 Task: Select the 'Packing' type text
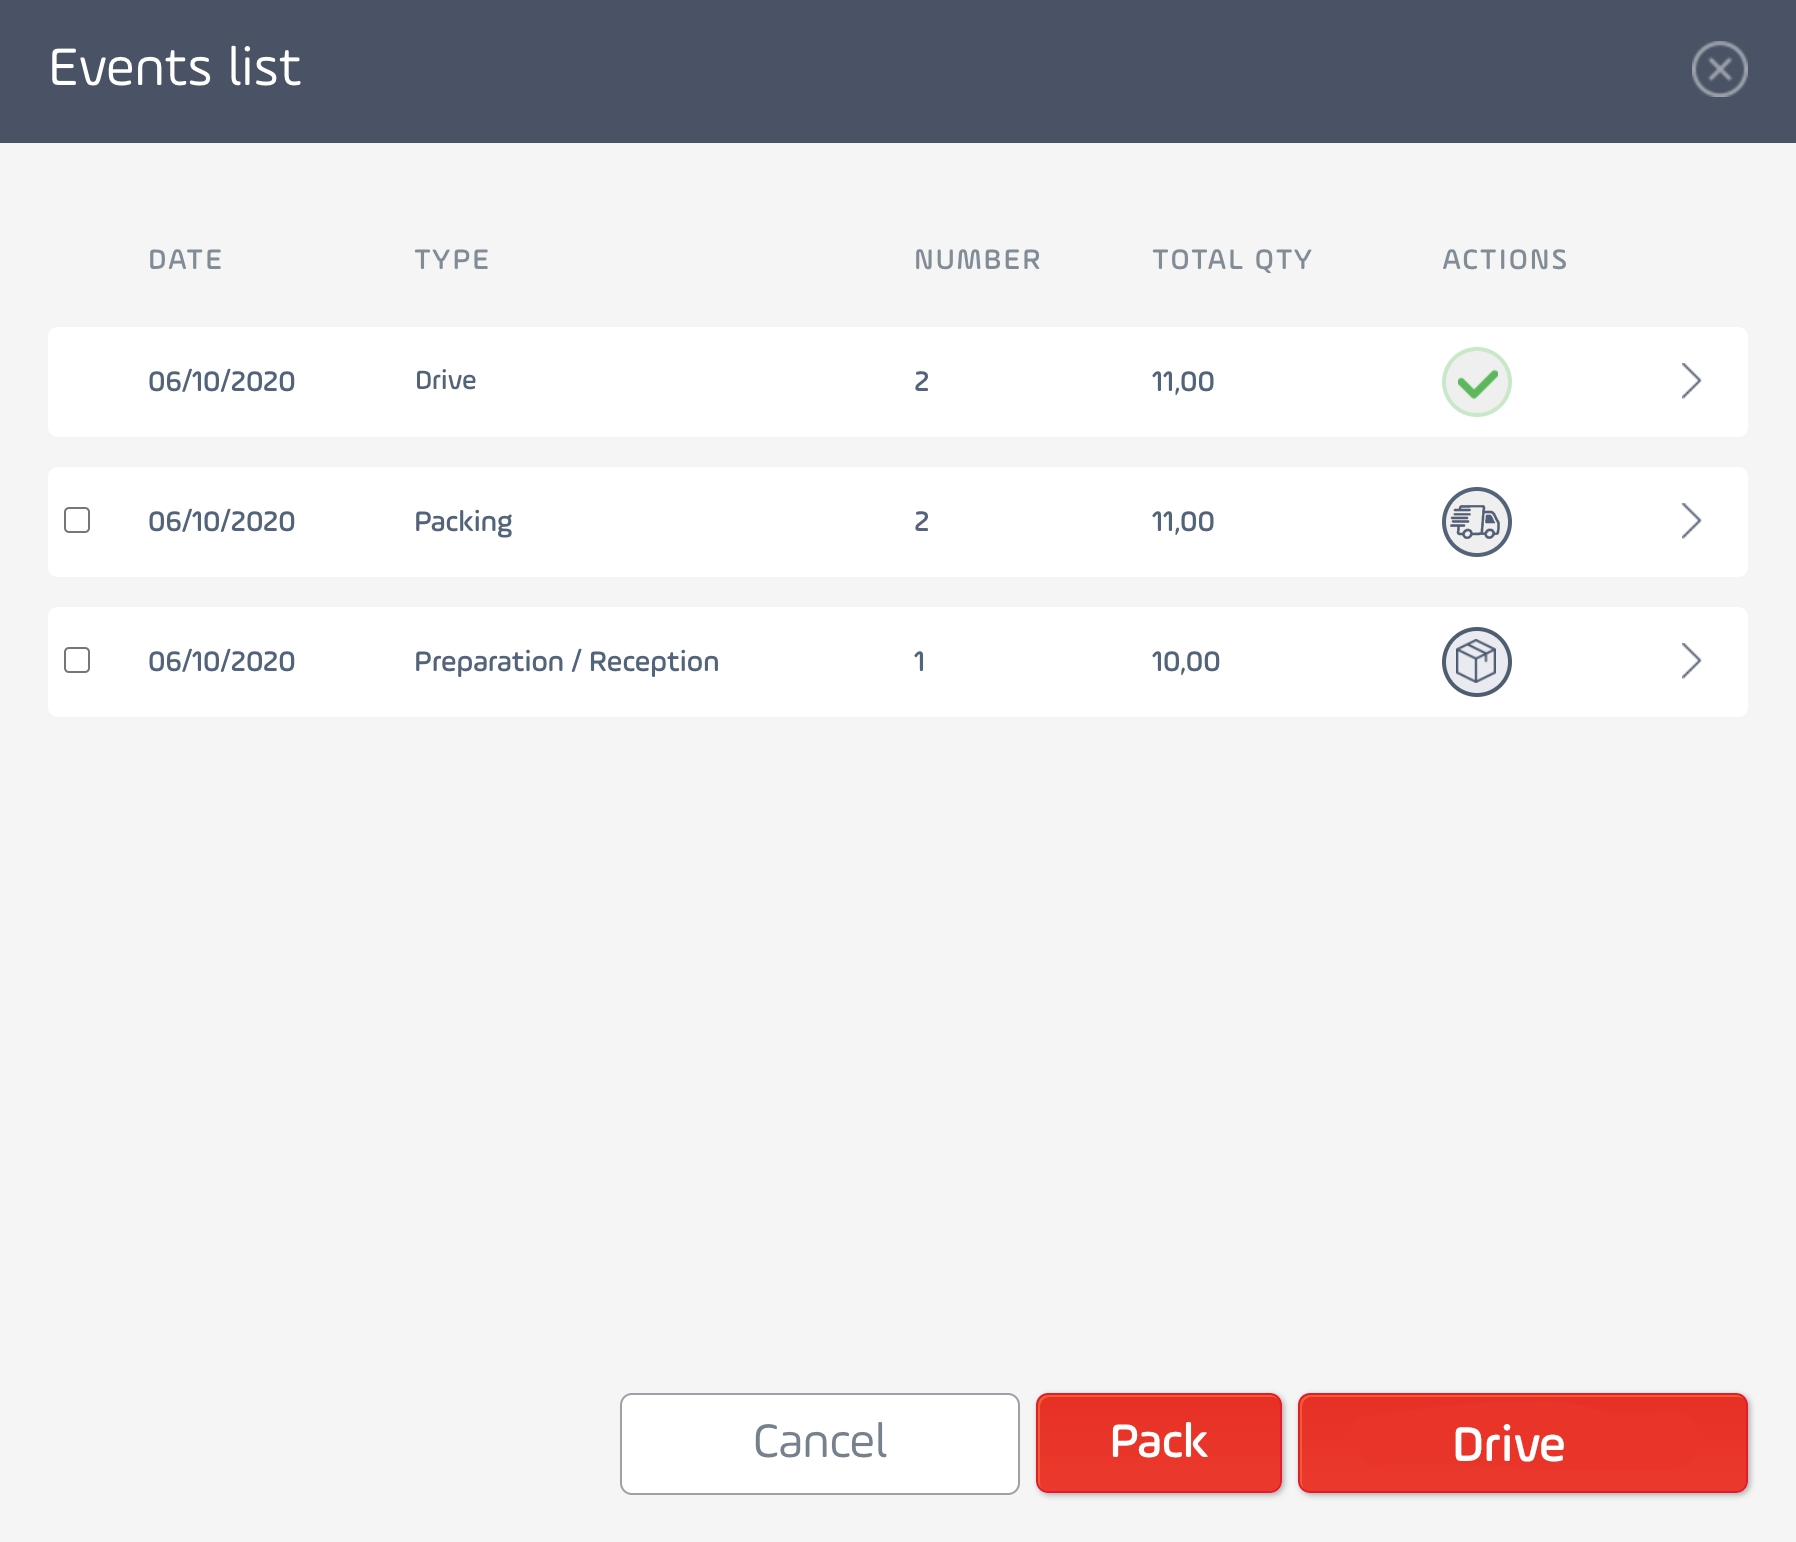tap(463, 522)
